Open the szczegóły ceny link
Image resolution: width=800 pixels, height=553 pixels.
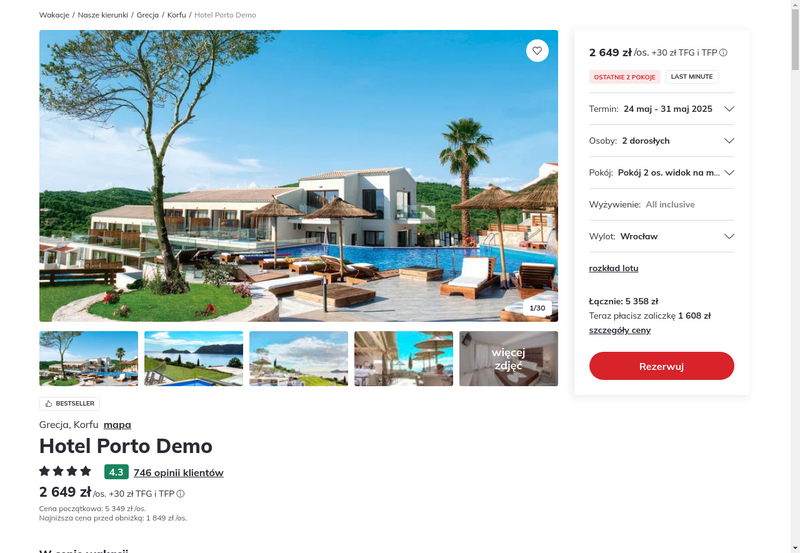pyautogui.click(x=619, y=330)
